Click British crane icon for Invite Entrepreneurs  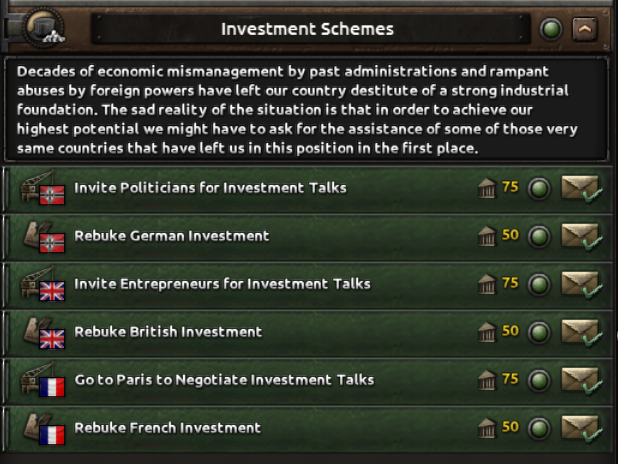[x=43, y=285]
